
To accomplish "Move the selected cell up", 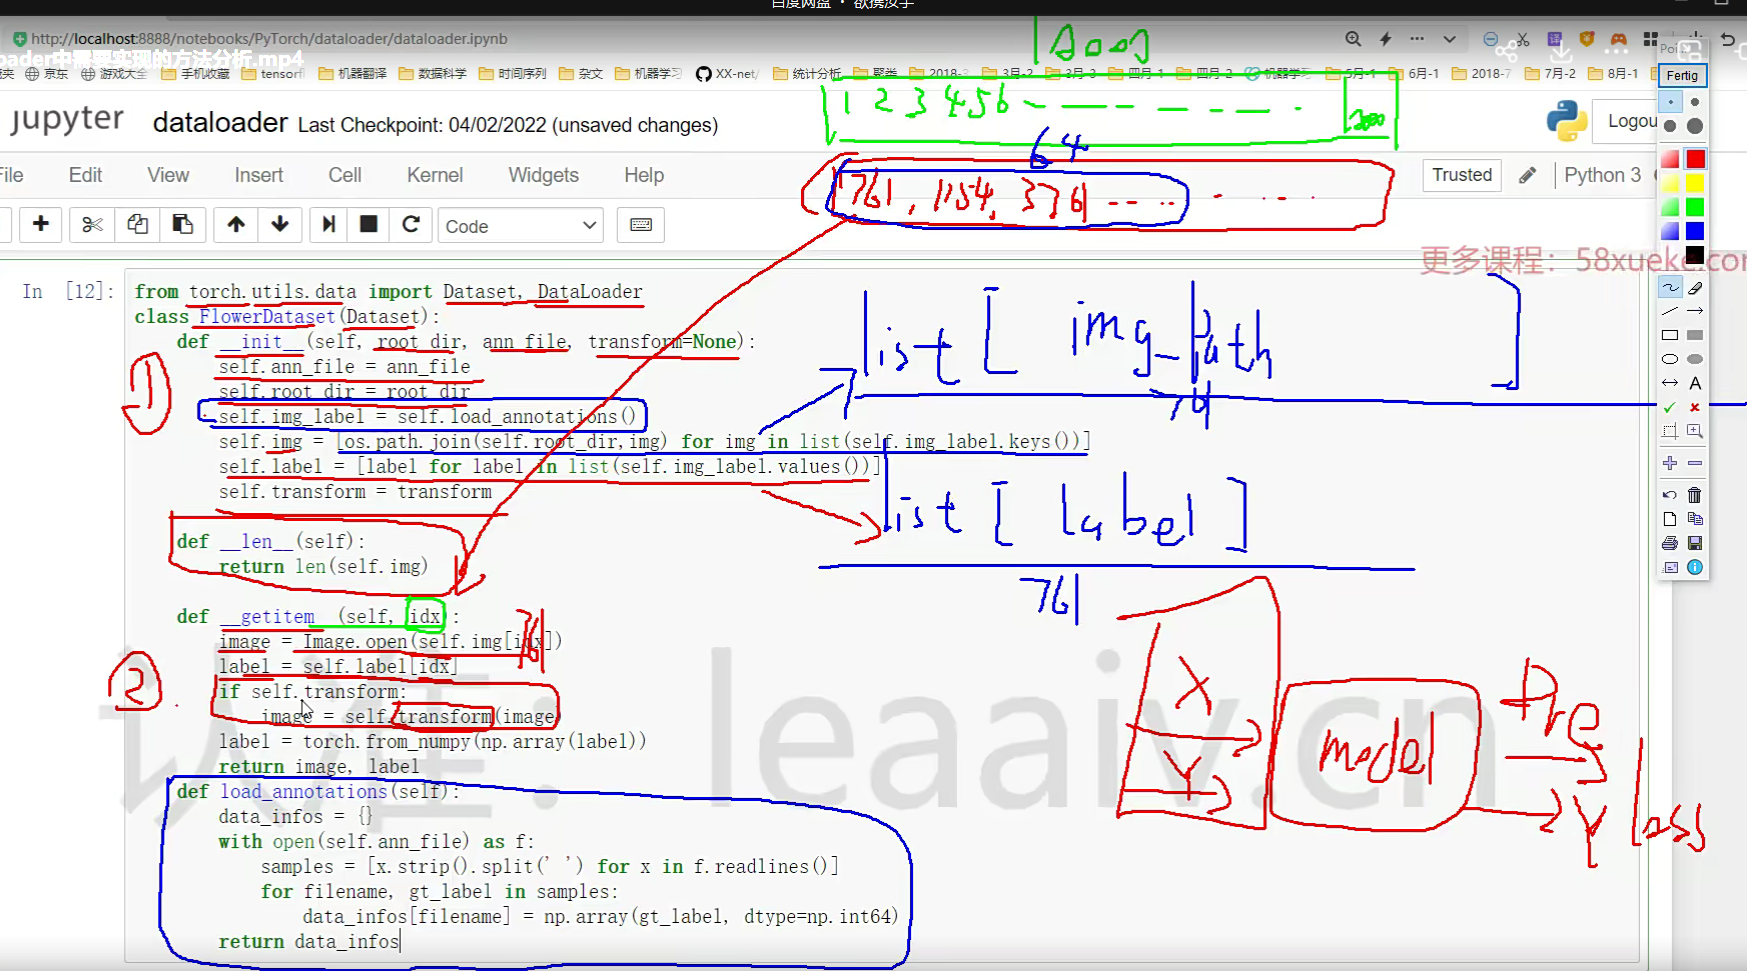I will point(236,224).
